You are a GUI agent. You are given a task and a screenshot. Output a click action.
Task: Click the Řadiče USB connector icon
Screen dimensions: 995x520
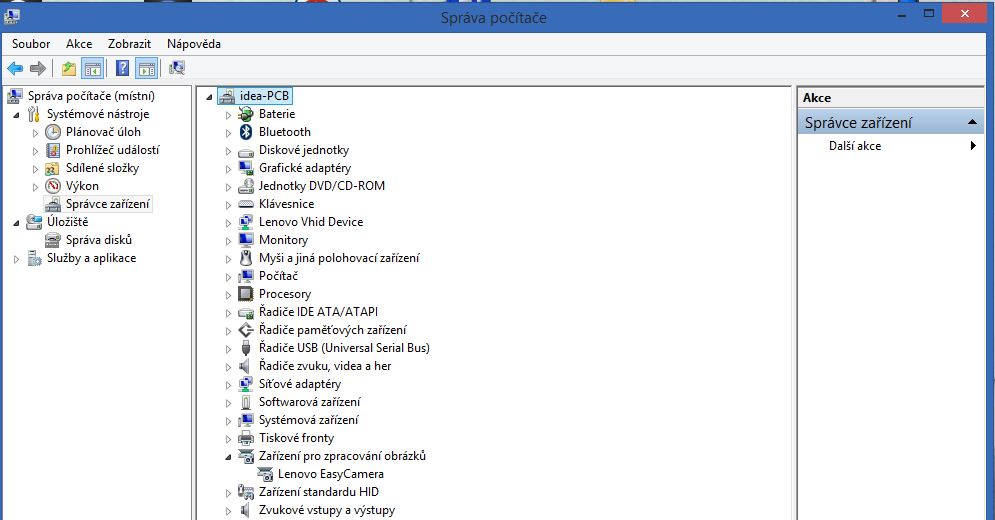pos(246,348)
